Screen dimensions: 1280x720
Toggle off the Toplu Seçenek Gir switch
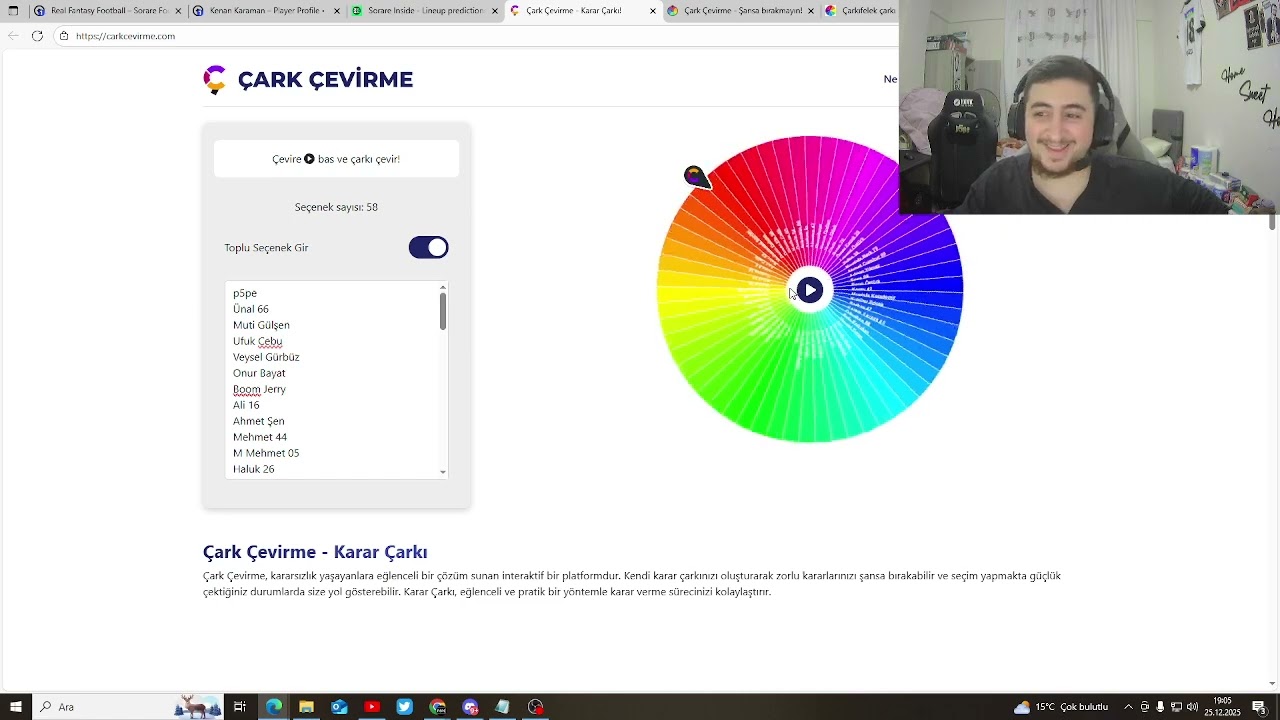coord(429,248)
